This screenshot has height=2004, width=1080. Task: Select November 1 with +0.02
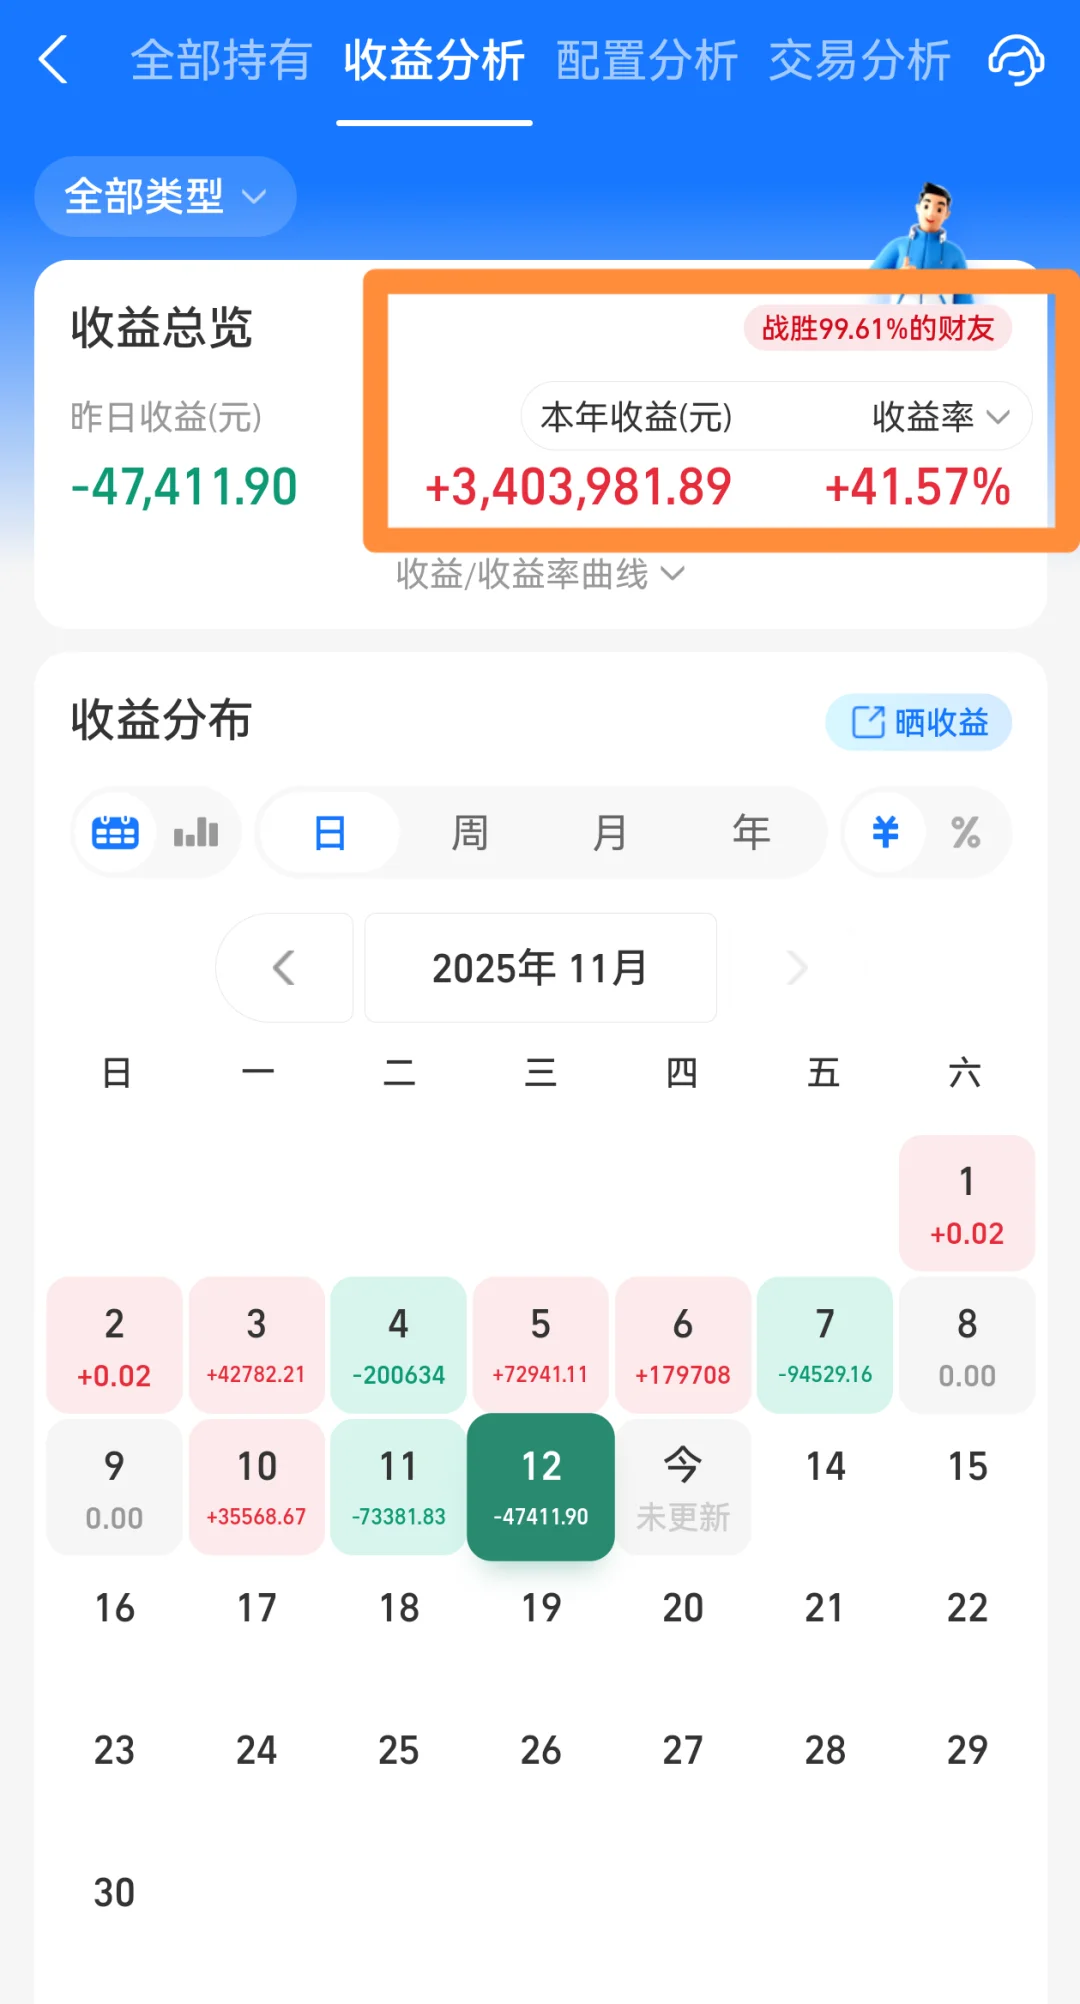pos(967,1203)
